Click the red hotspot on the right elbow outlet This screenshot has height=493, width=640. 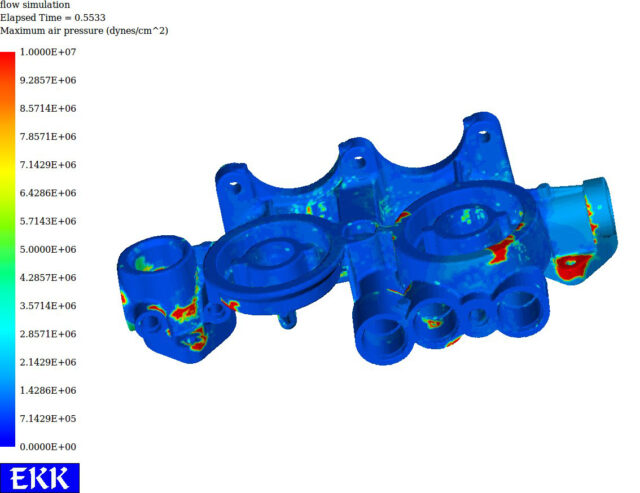(572, 266)
